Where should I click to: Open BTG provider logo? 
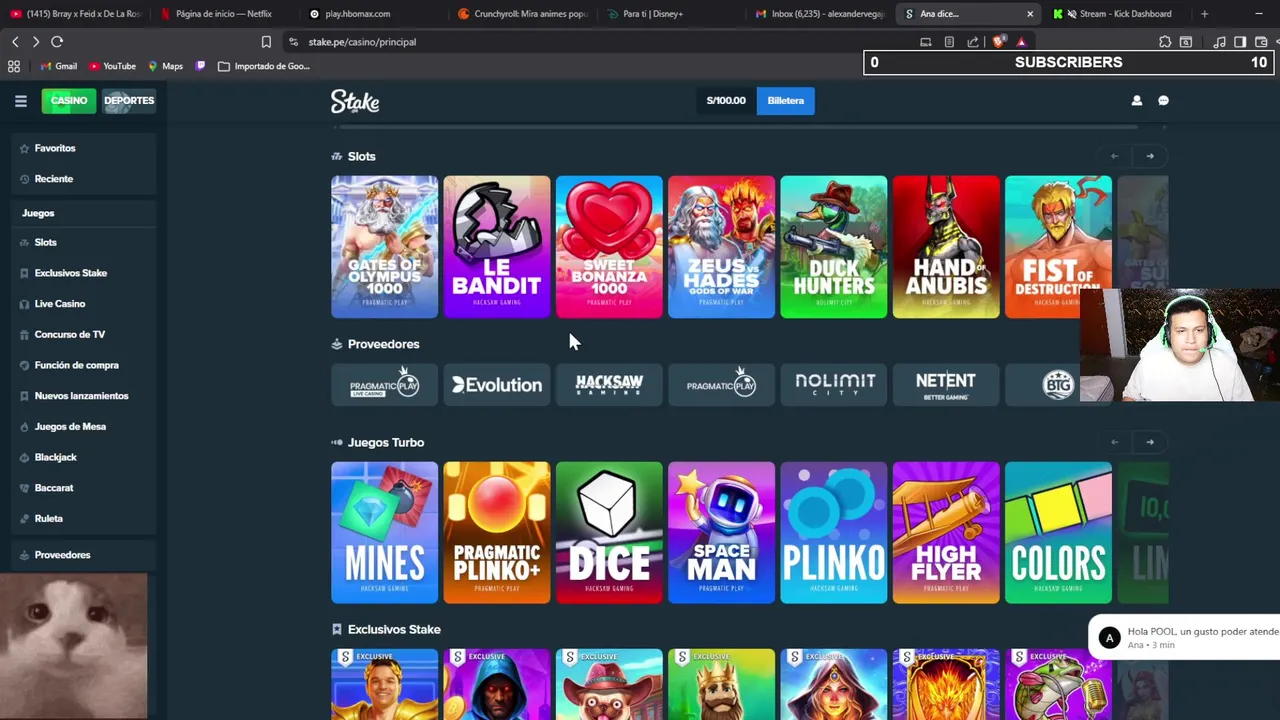click(x=1058, y=384)
